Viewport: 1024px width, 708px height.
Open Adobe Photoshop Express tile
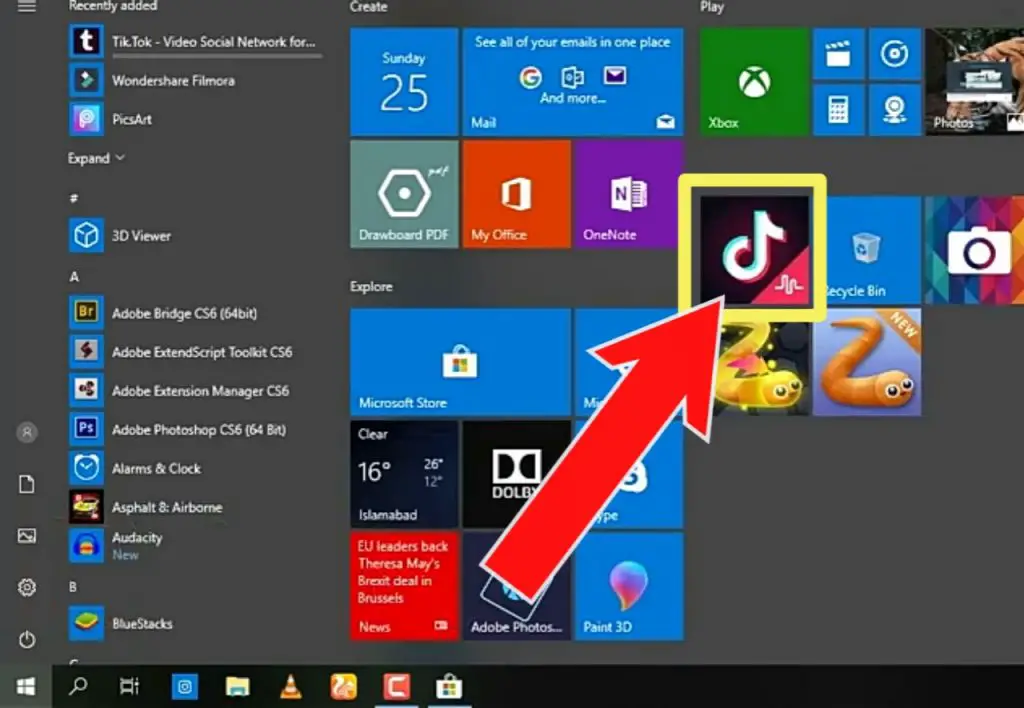(x=517, y=587)
